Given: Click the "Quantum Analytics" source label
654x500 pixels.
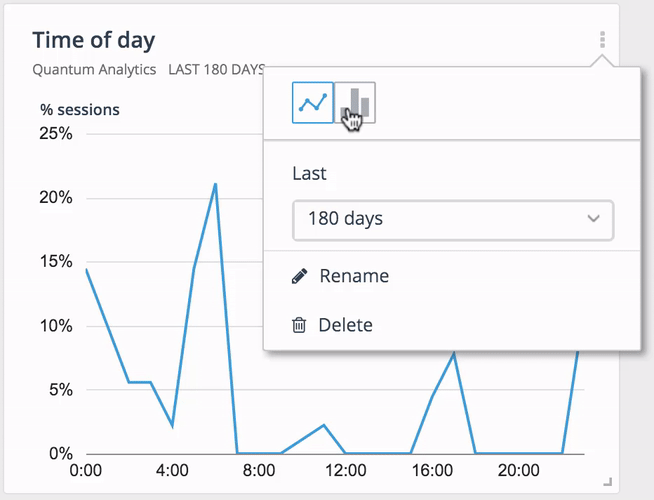Looking at the screenshot, I should 94,69.
